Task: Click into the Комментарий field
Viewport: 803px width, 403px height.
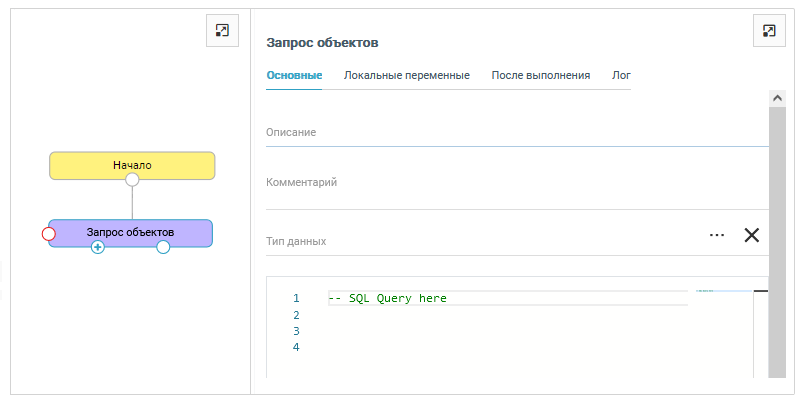Action: click(x=515, y=183)
